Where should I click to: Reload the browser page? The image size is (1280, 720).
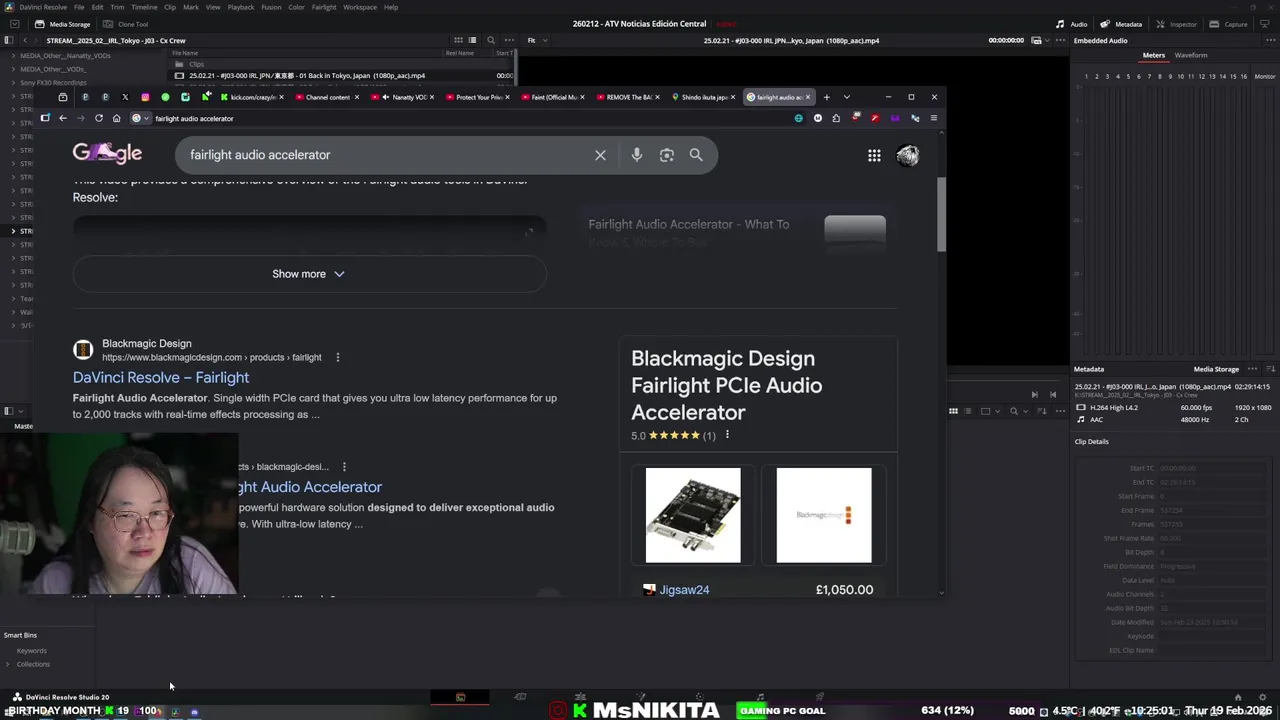[x=98, y=118]
